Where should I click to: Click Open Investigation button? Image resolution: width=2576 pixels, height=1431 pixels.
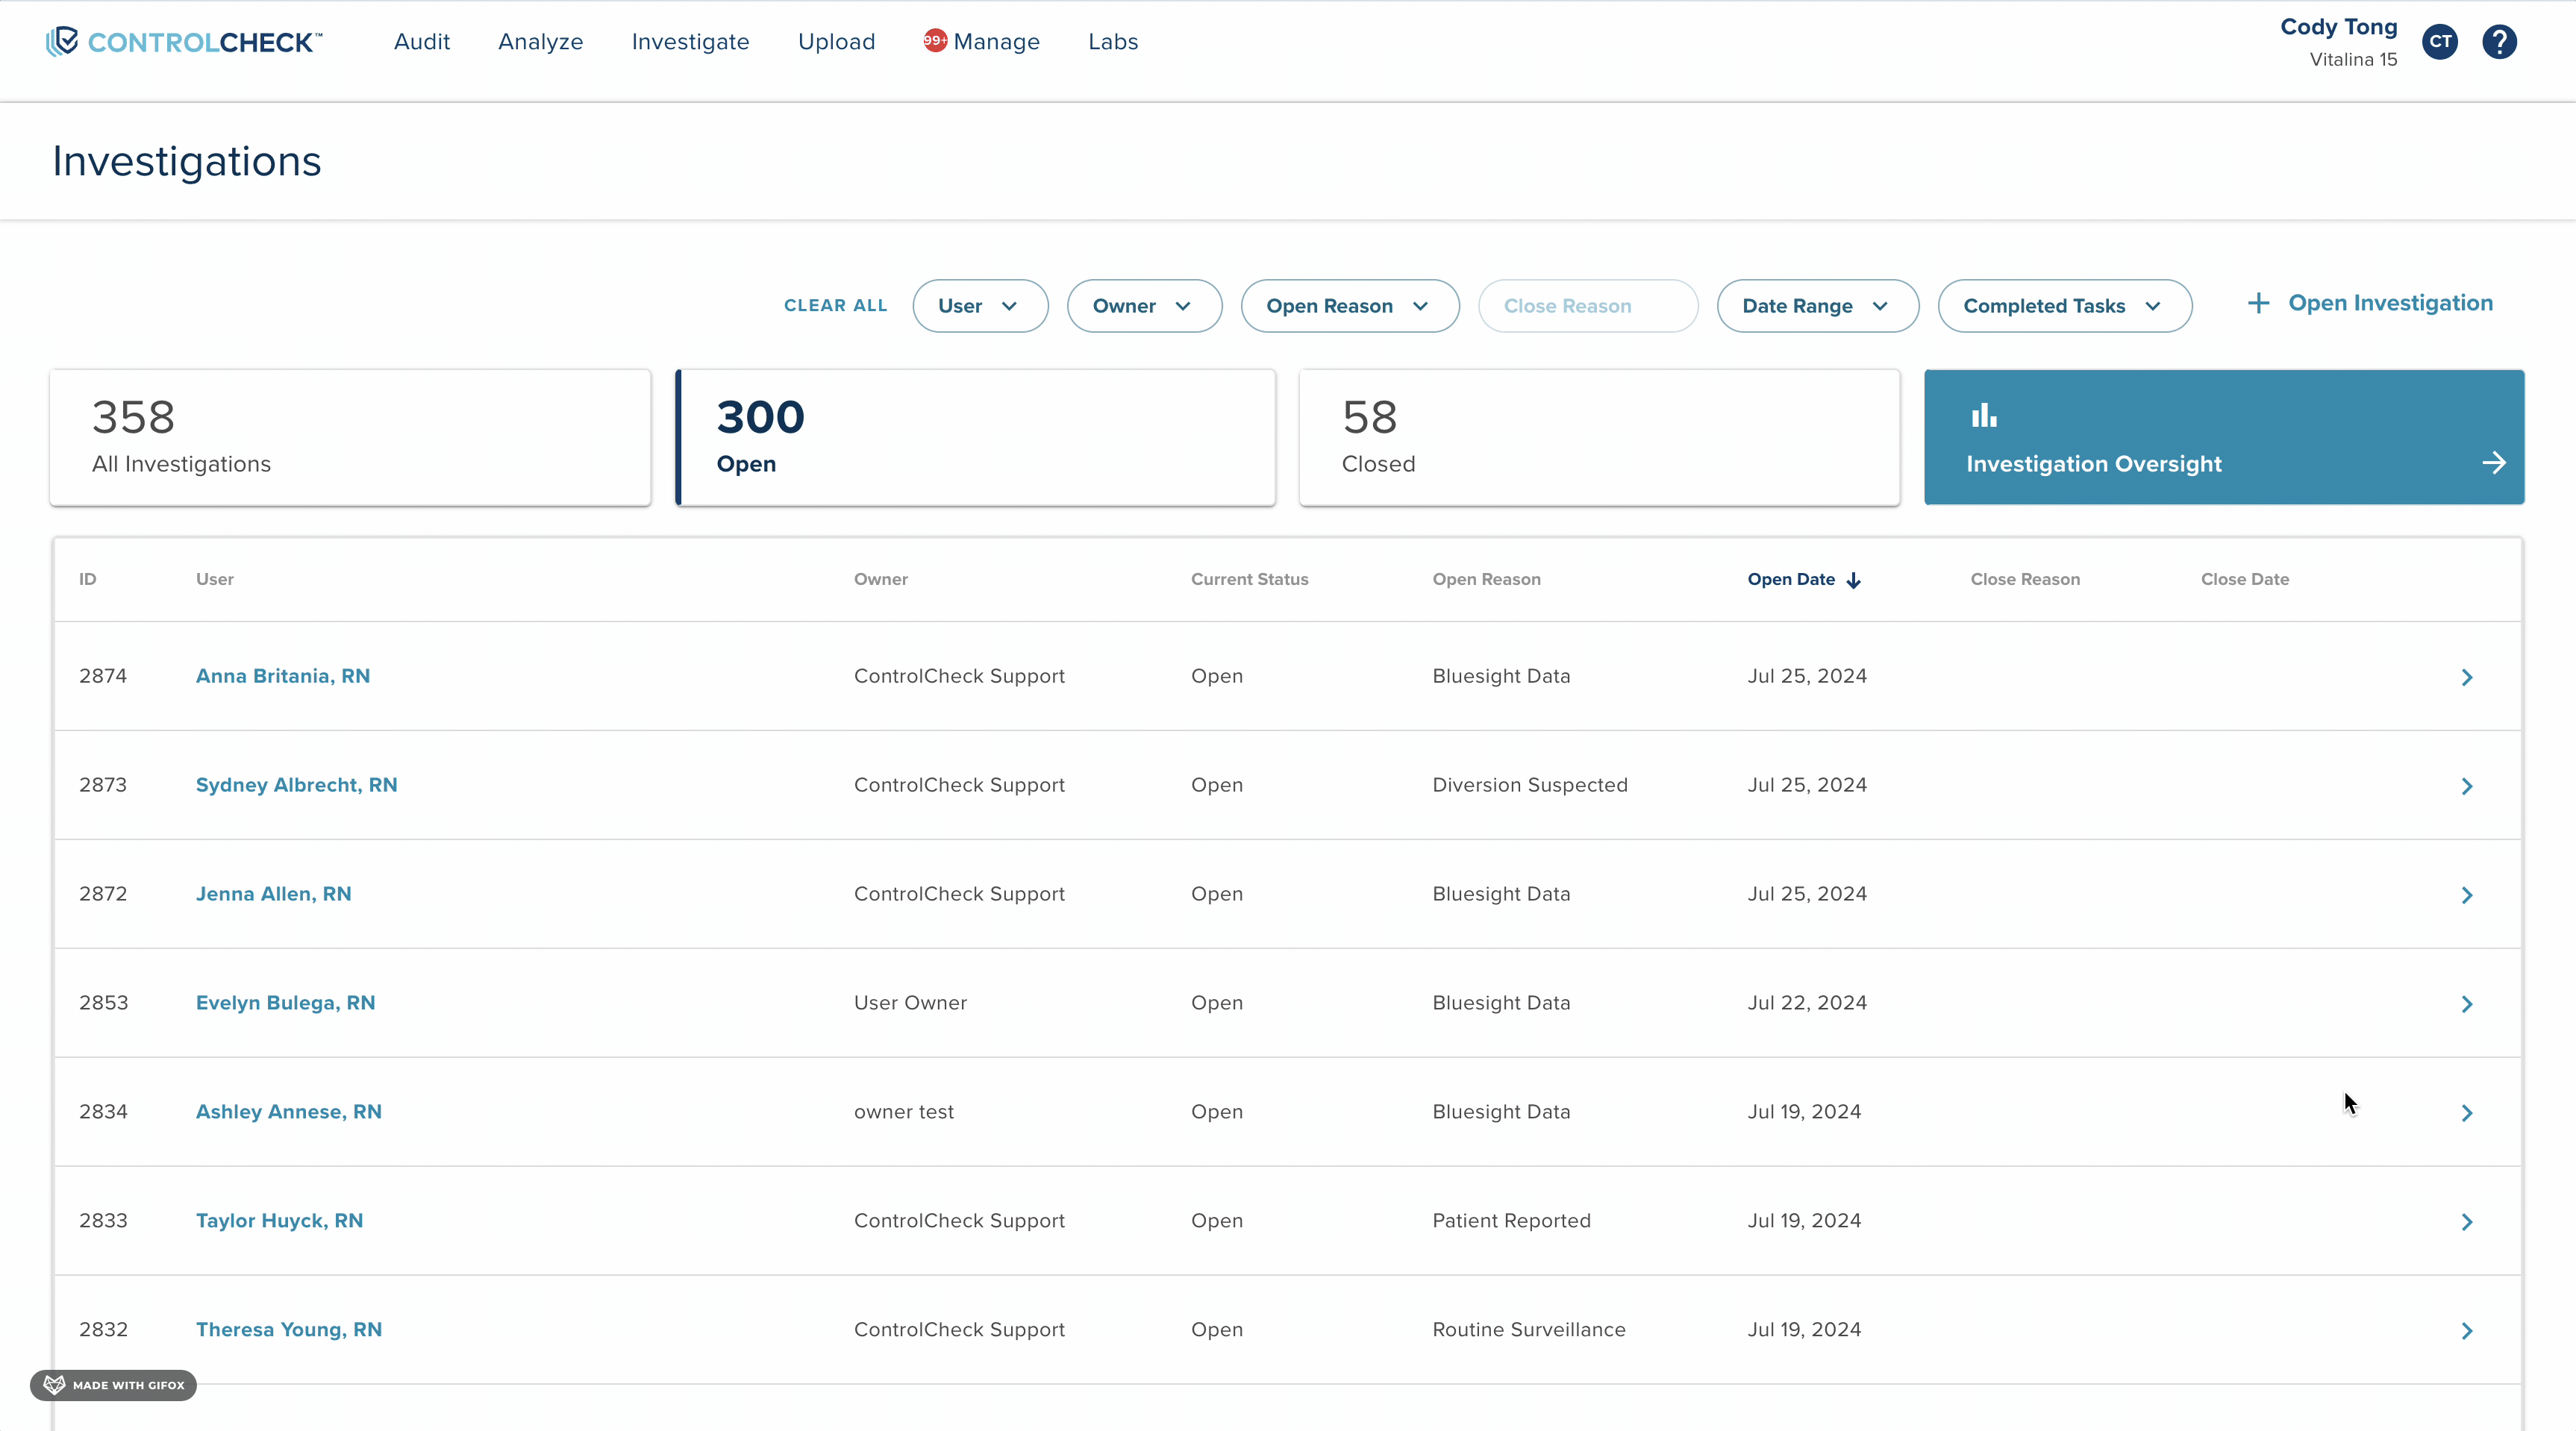tap(2370, 303)
